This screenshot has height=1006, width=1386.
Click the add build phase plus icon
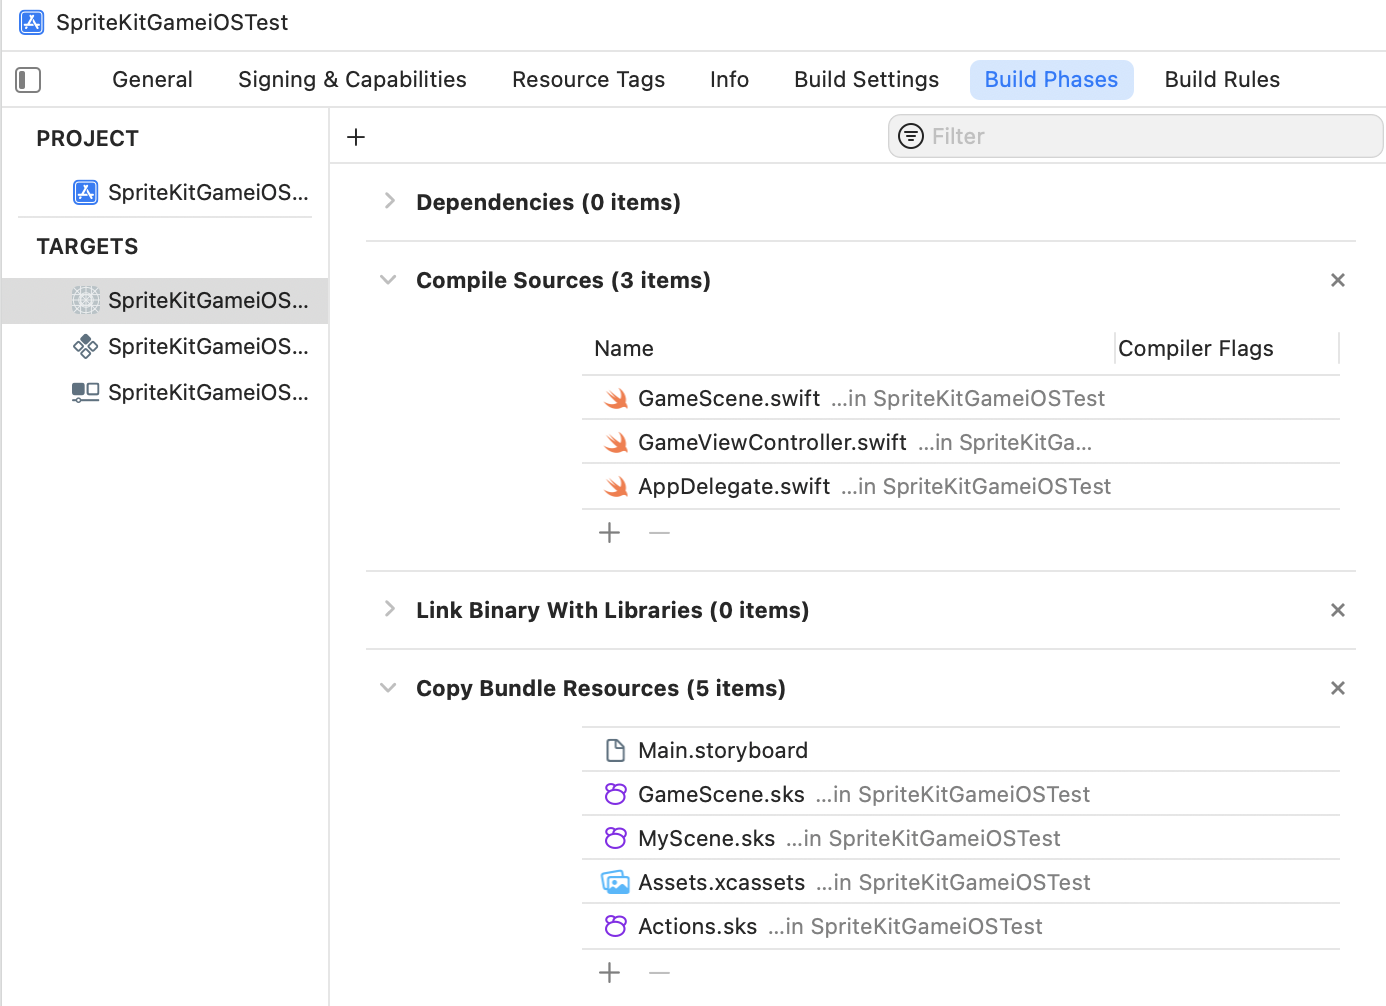pos(356,137)
